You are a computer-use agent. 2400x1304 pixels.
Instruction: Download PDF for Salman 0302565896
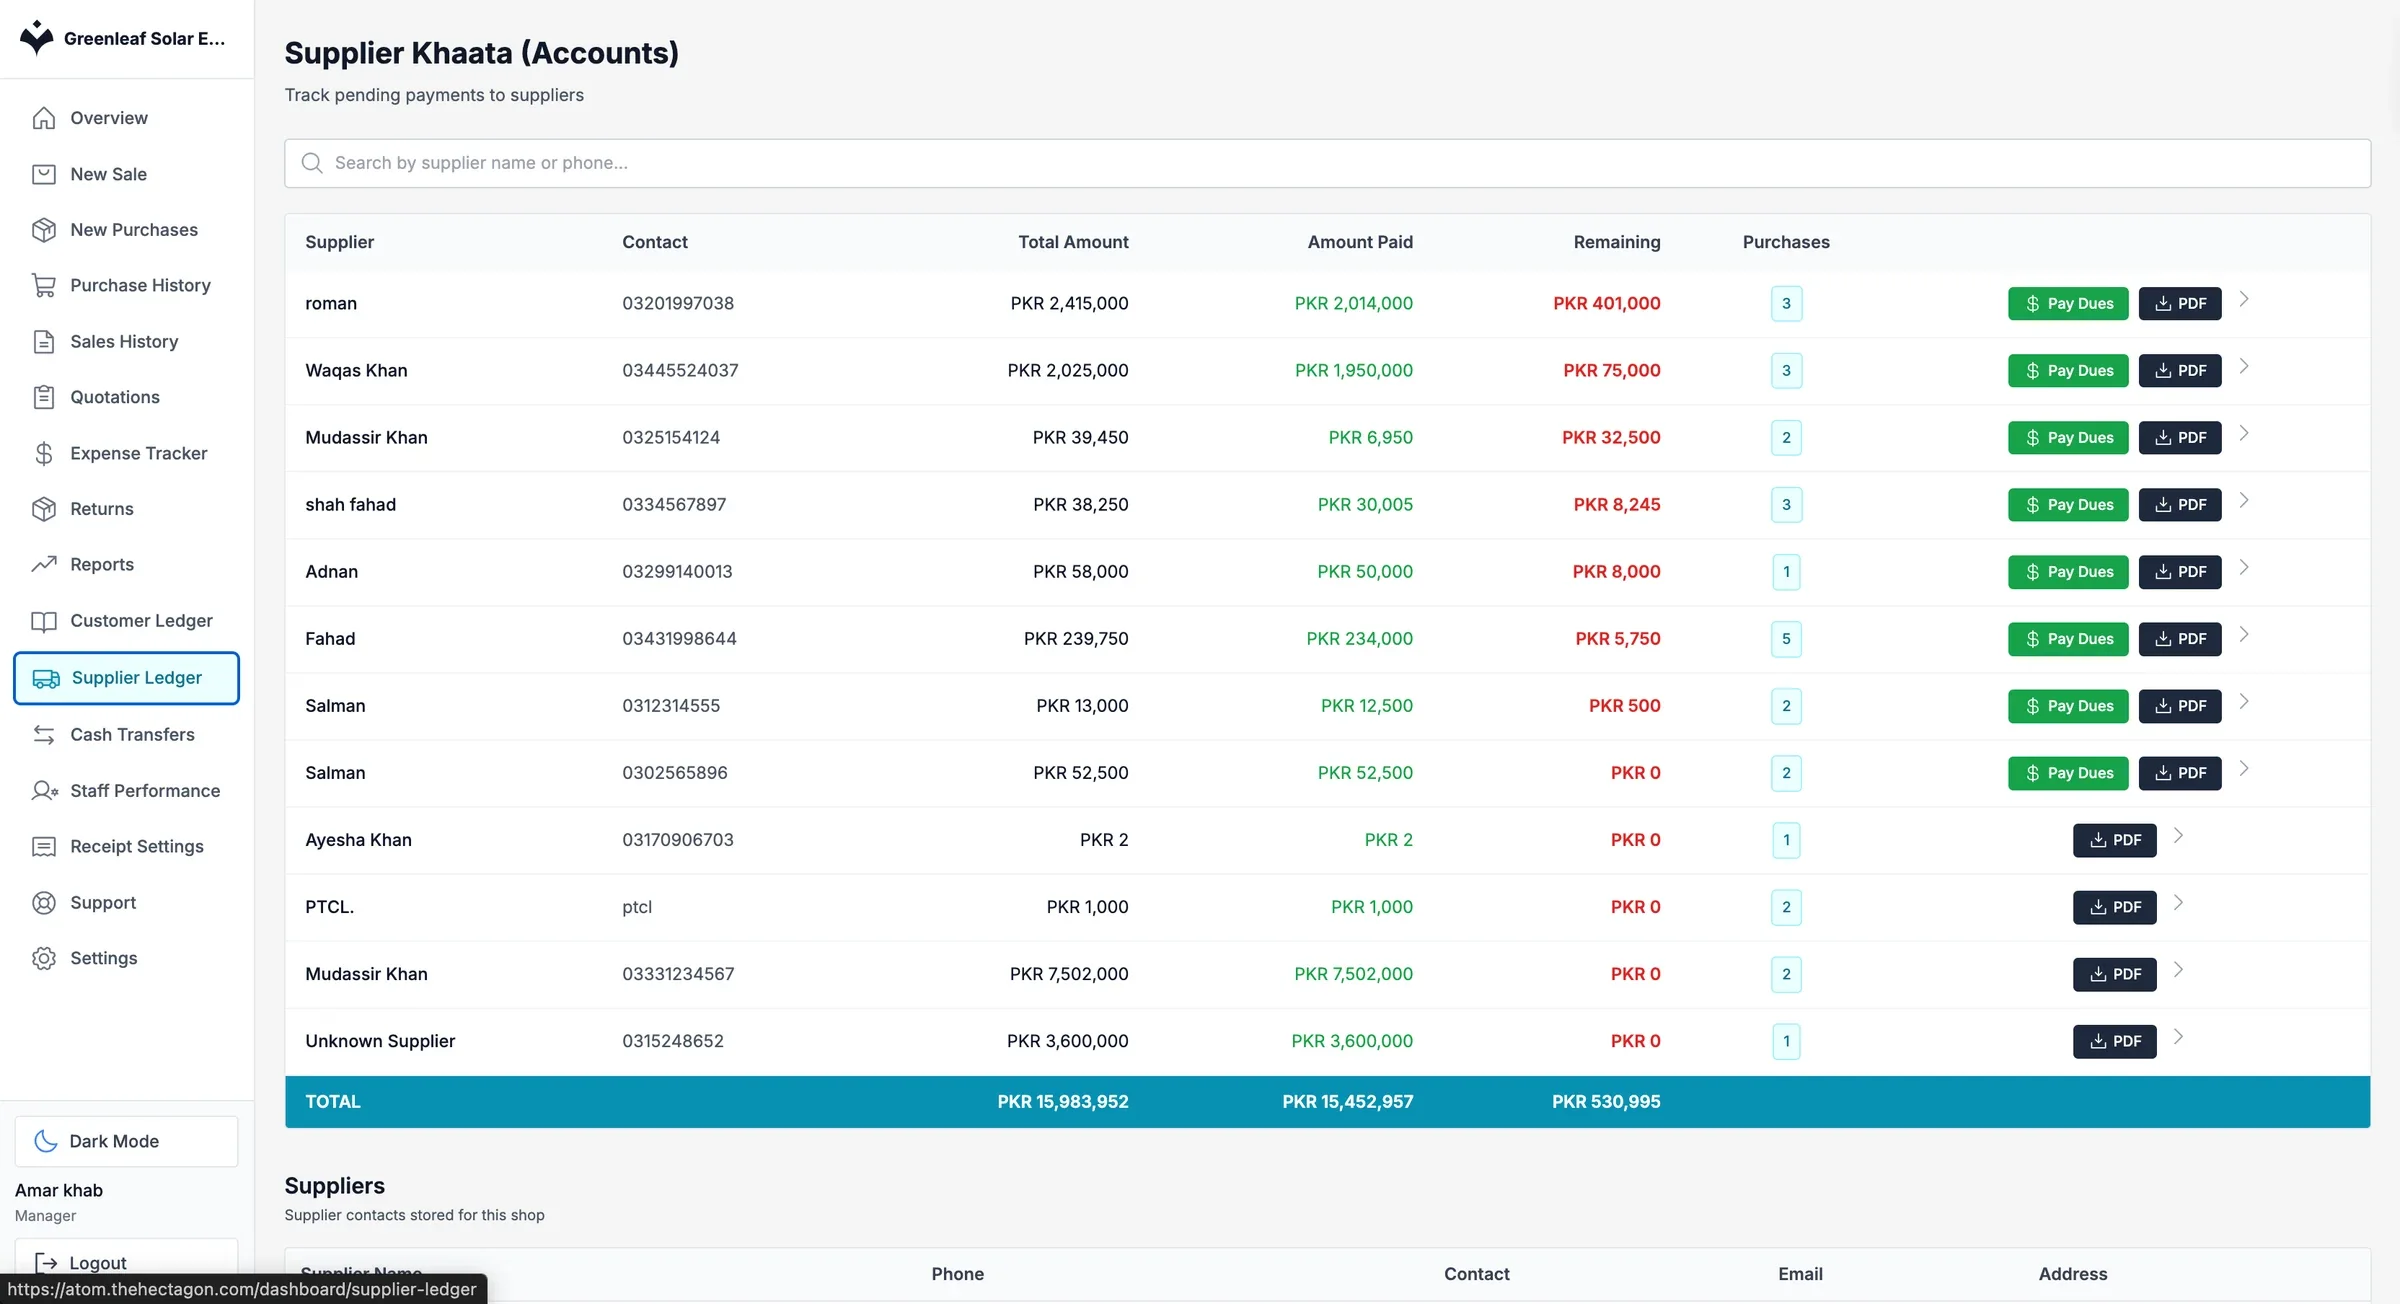click(2180, 773)
